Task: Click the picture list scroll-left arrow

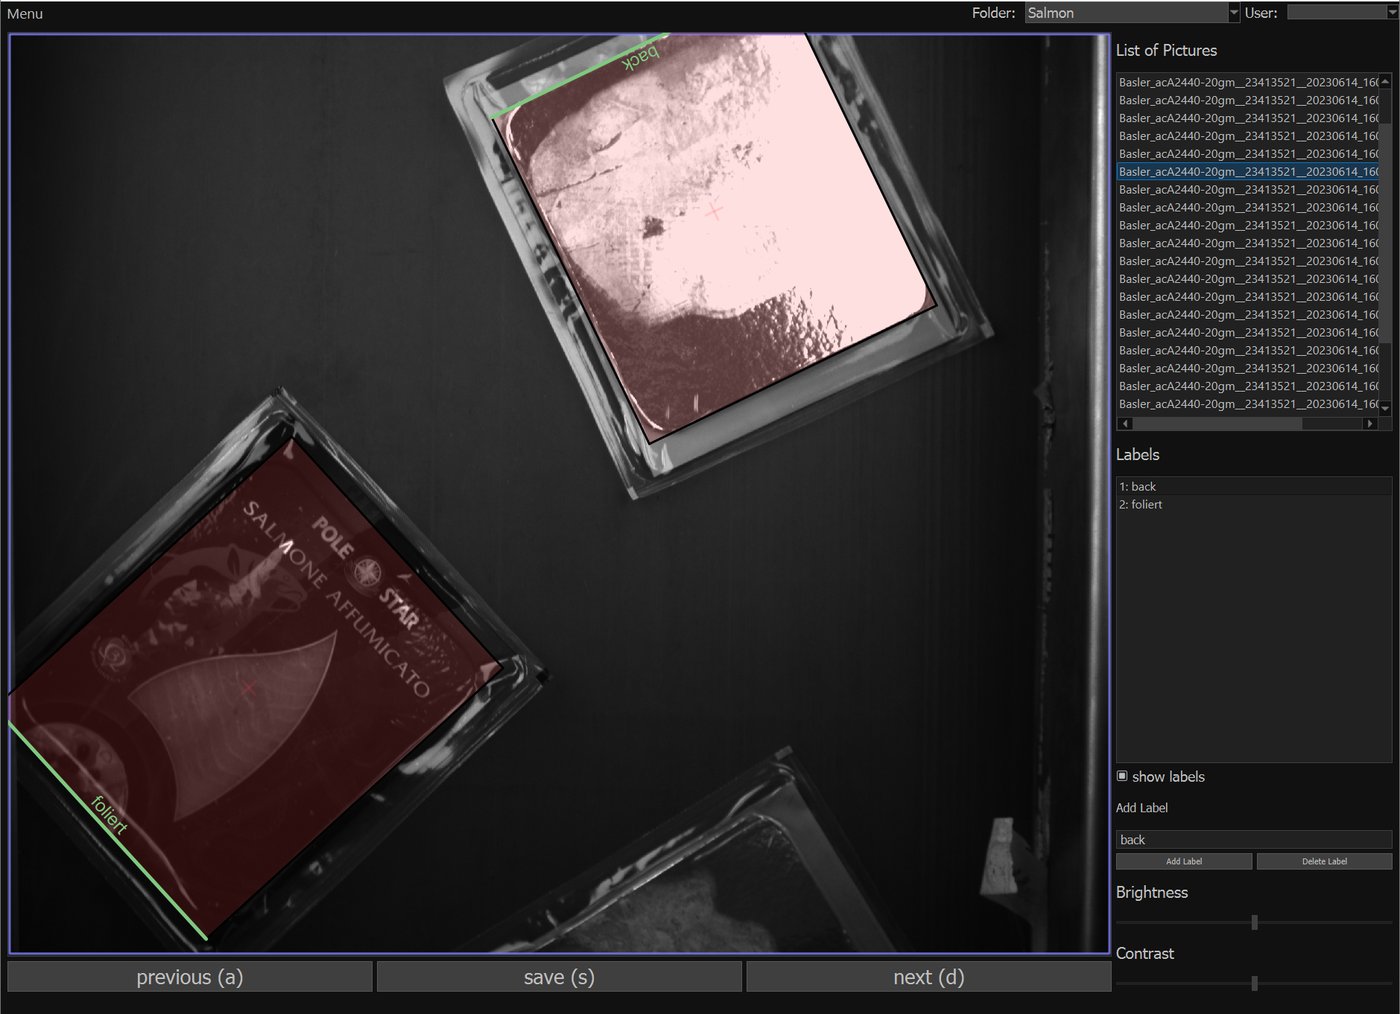Action: pos(1123,423)
